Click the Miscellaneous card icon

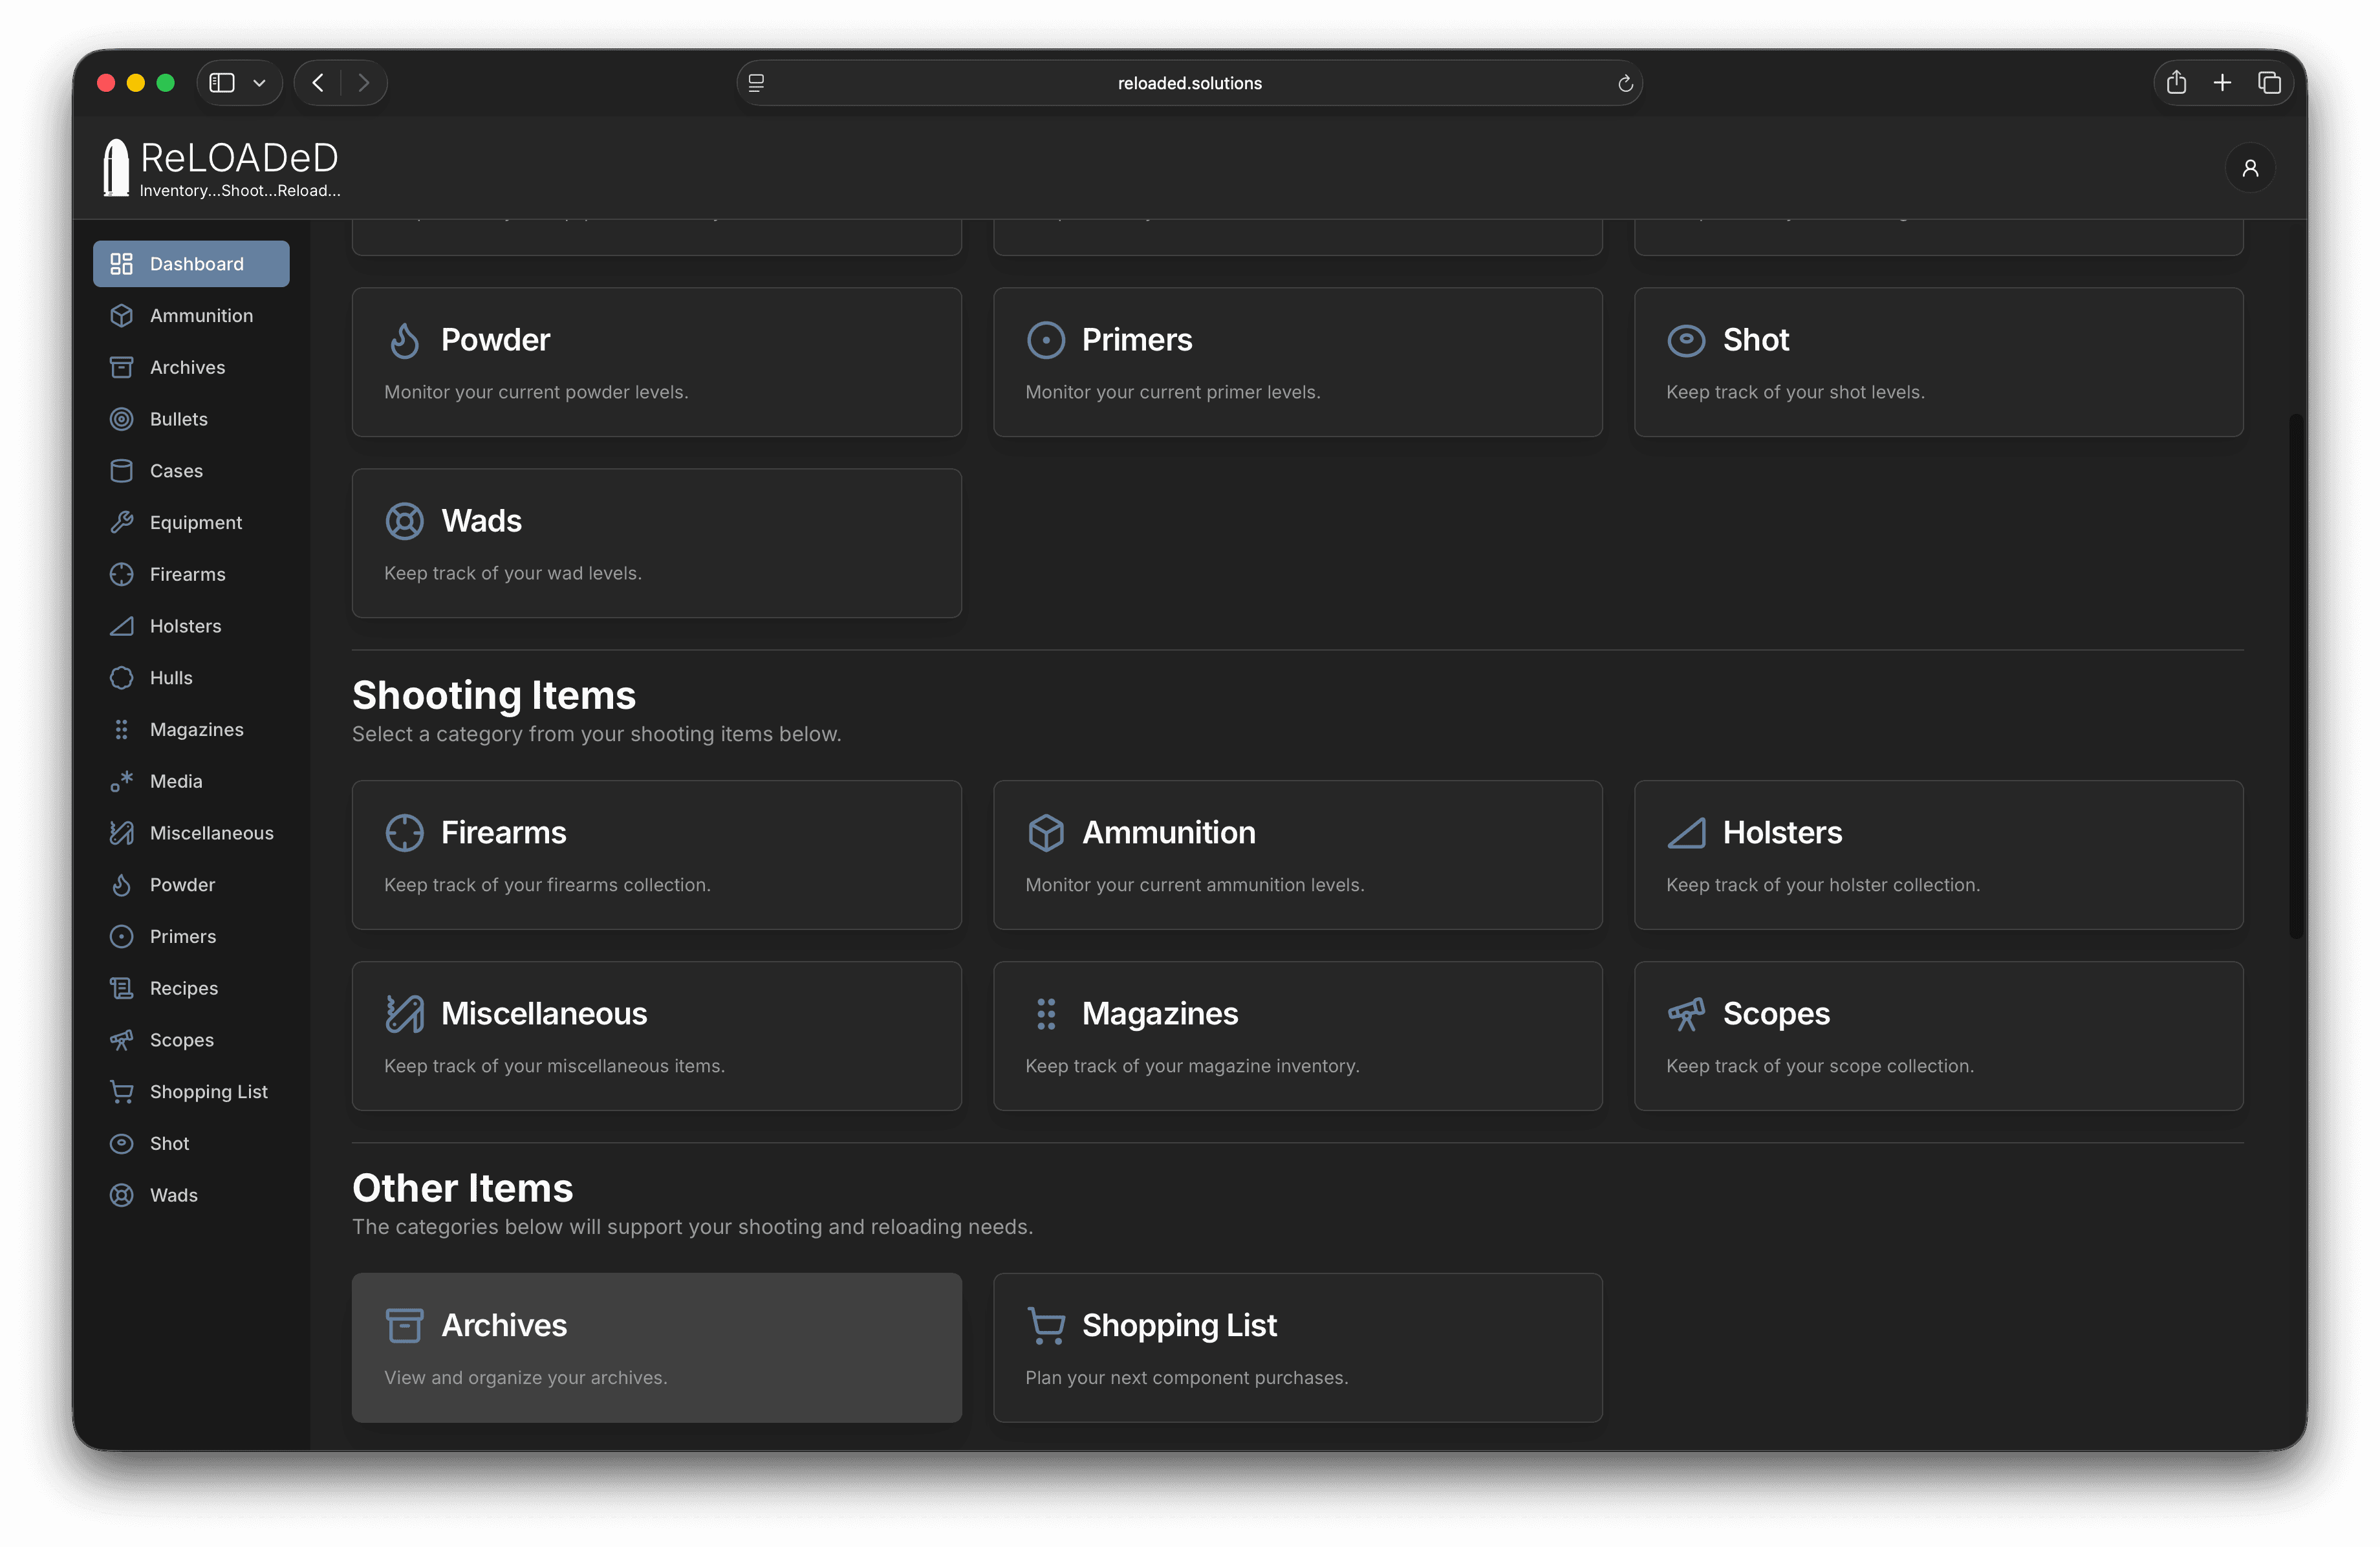click(404, 1014)
